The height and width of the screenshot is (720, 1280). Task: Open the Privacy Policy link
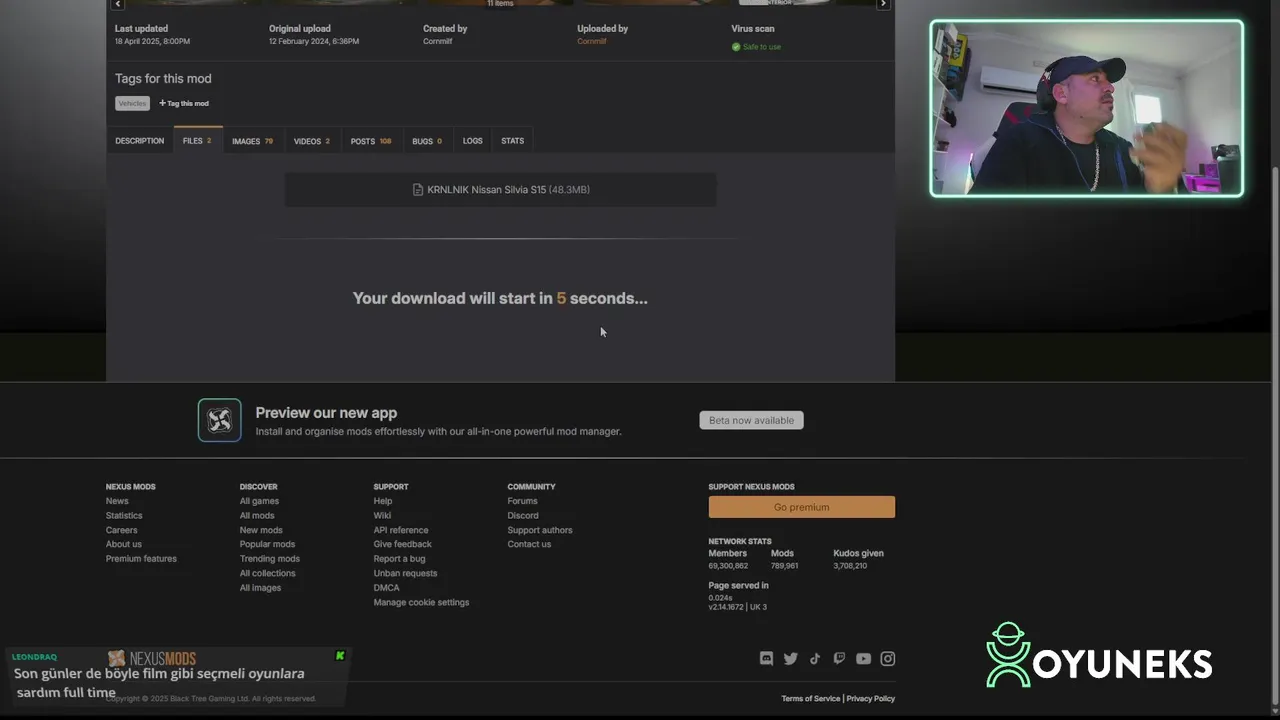[870, 698]
